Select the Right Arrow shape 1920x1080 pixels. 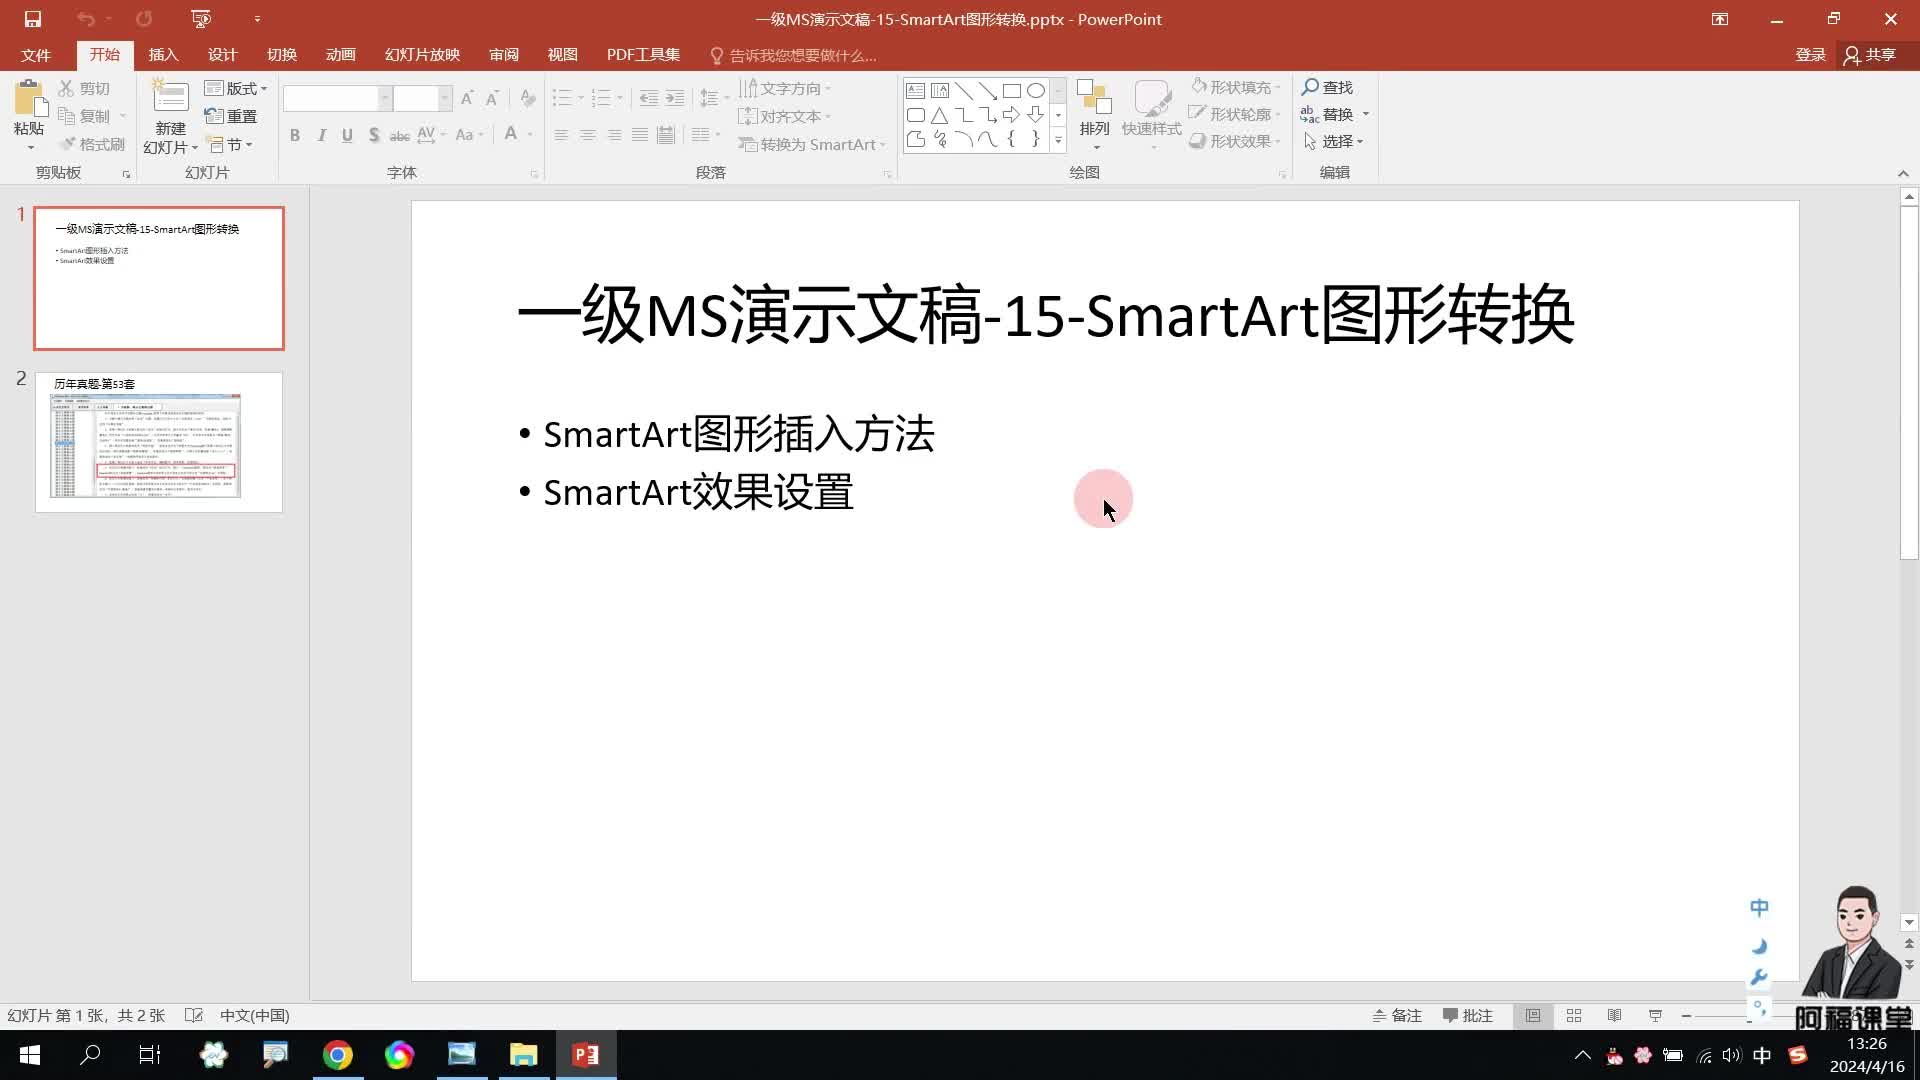(x=1012, y=115)
